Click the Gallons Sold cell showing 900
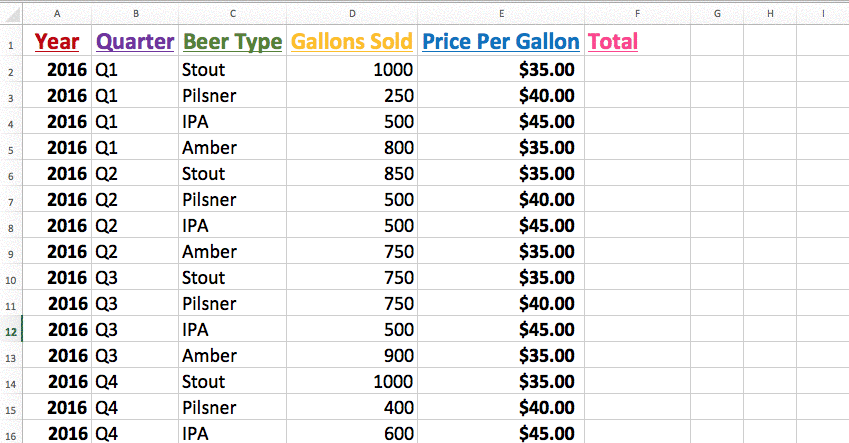Screen dimensions: 849x443 [352, 356]
